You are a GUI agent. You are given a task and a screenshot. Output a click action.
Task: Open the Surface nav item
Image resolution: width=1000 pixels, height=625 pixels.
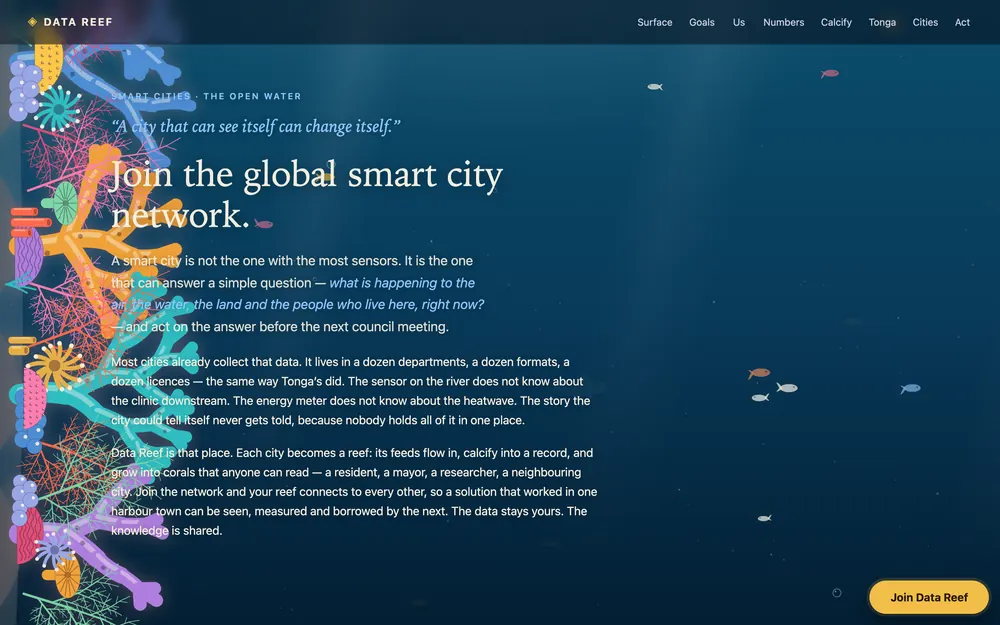click(654, 22)
